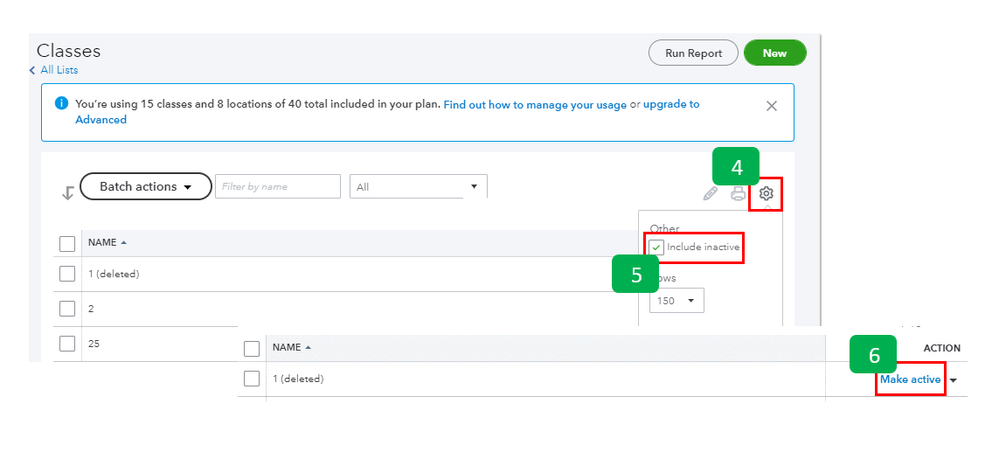Expand the arrow next to Make active
This screenshot has width=999, height=453.
click(953, 380)
